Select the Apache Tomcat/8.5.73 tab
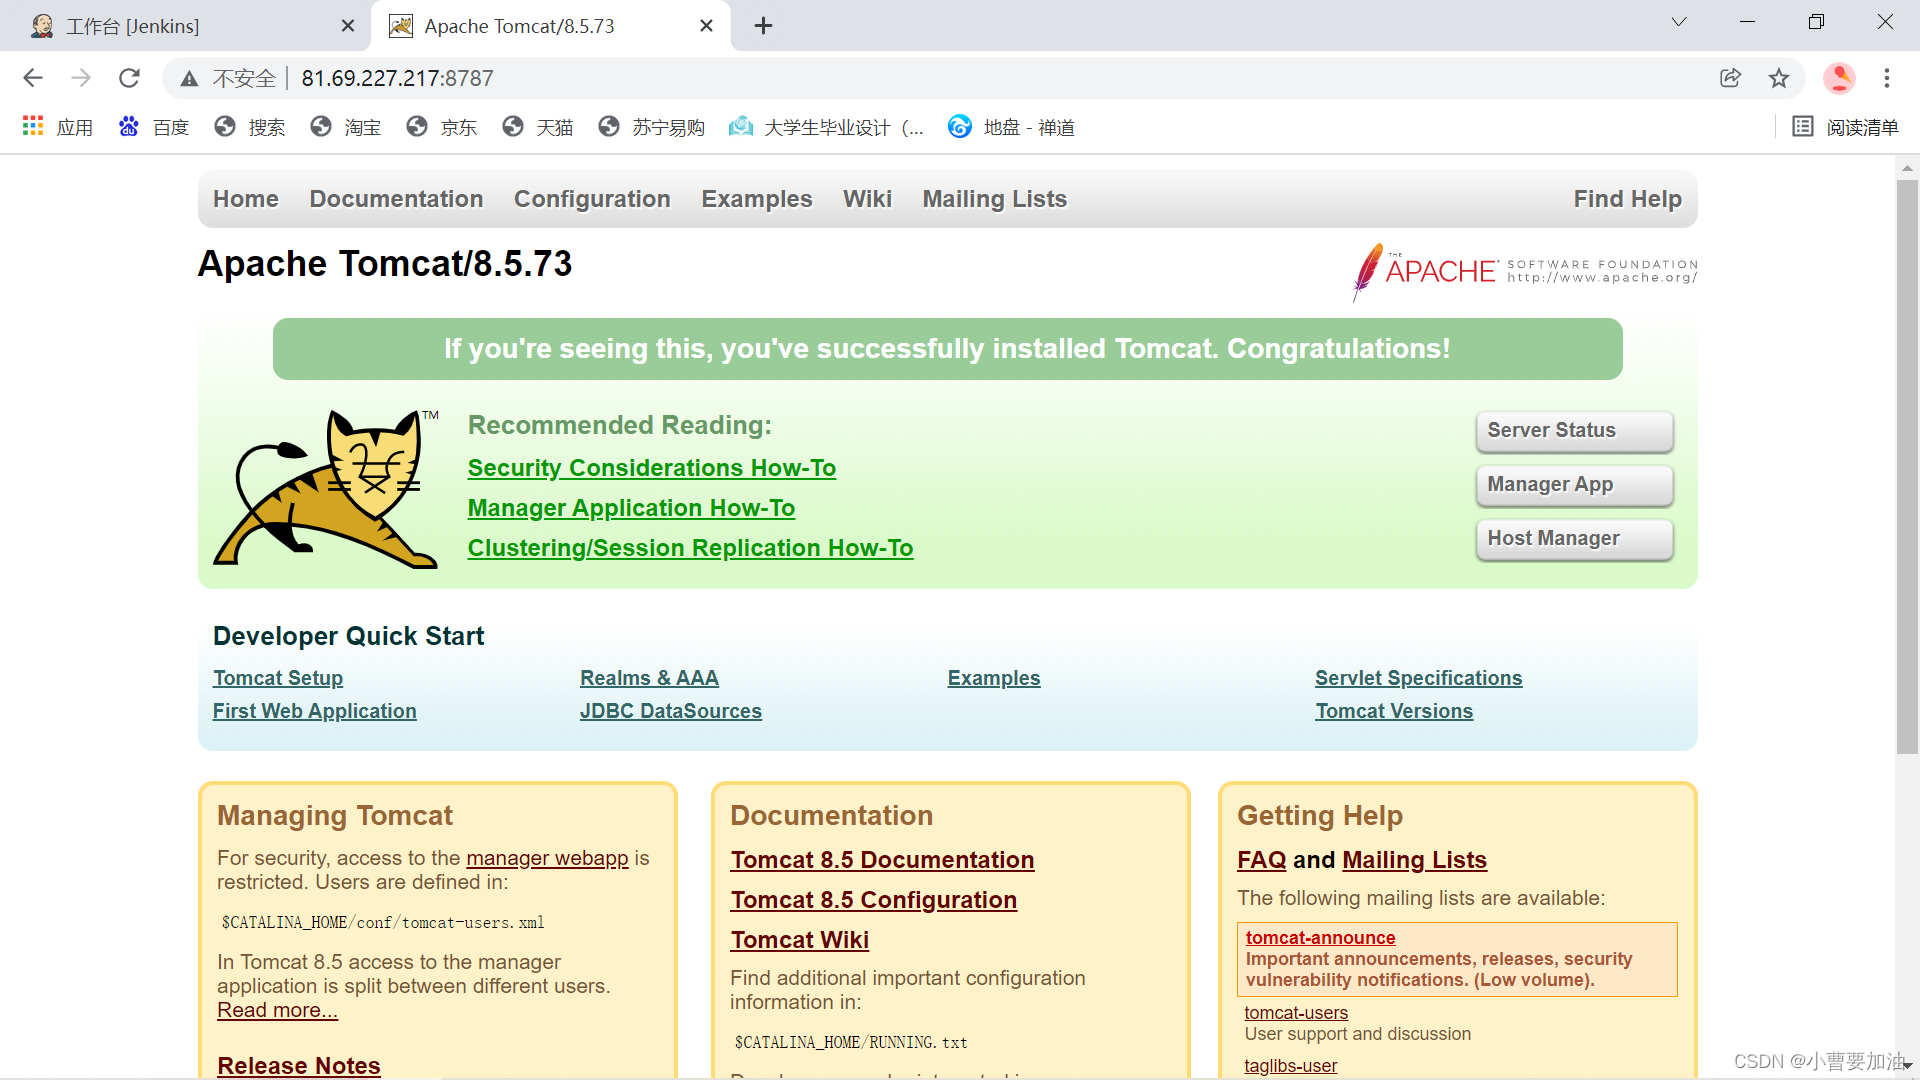1920x1080 pixels. [551, 26]
